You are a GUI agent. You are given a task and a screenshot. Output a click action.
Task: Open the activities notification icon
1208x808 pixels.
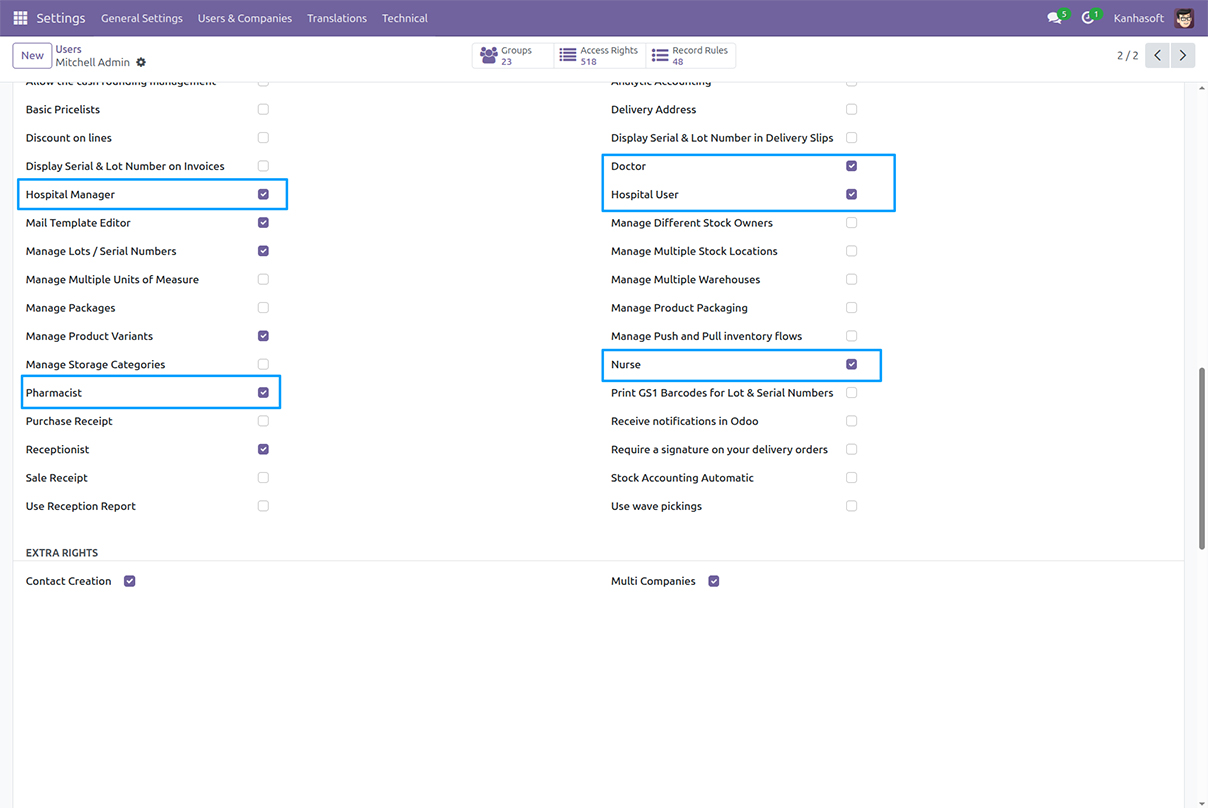pyautogui.click(x=1087, y=17)
